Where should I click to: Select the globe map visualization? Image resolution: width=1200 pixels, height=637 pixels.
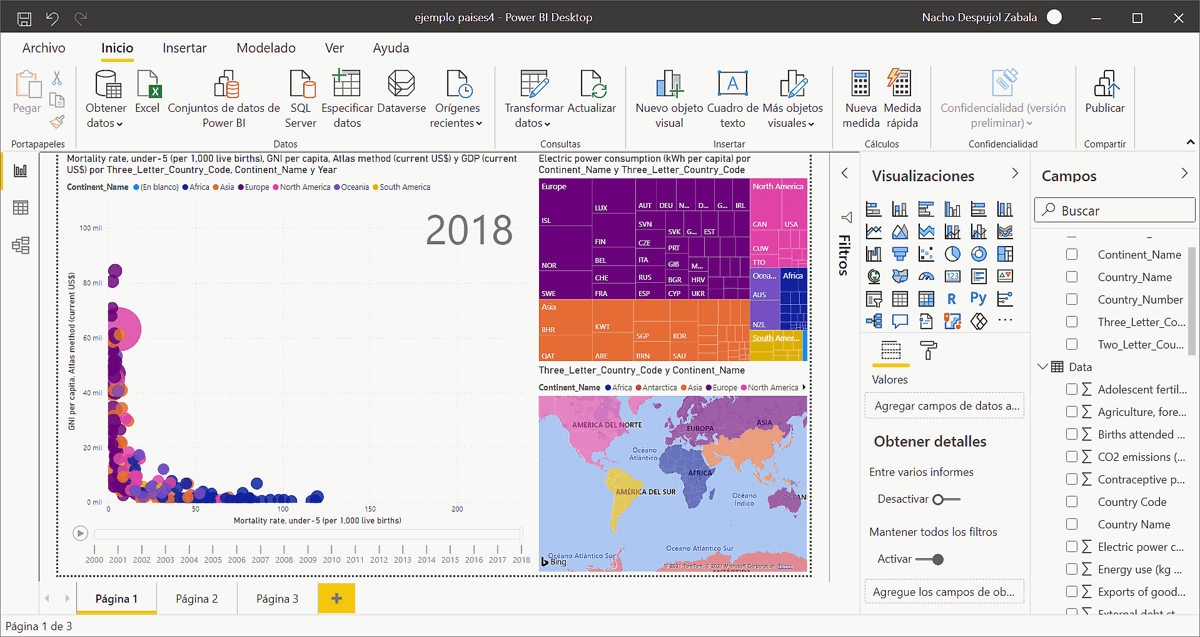[x=874, y=277]
